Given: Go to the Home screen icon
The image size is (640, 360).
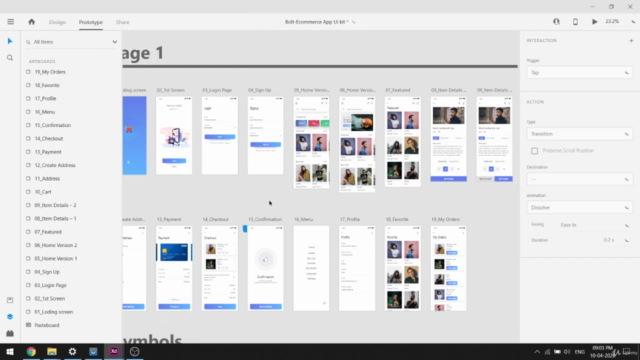Looking at the screenshot, I should pyautogui.click(x=31, y=22).
